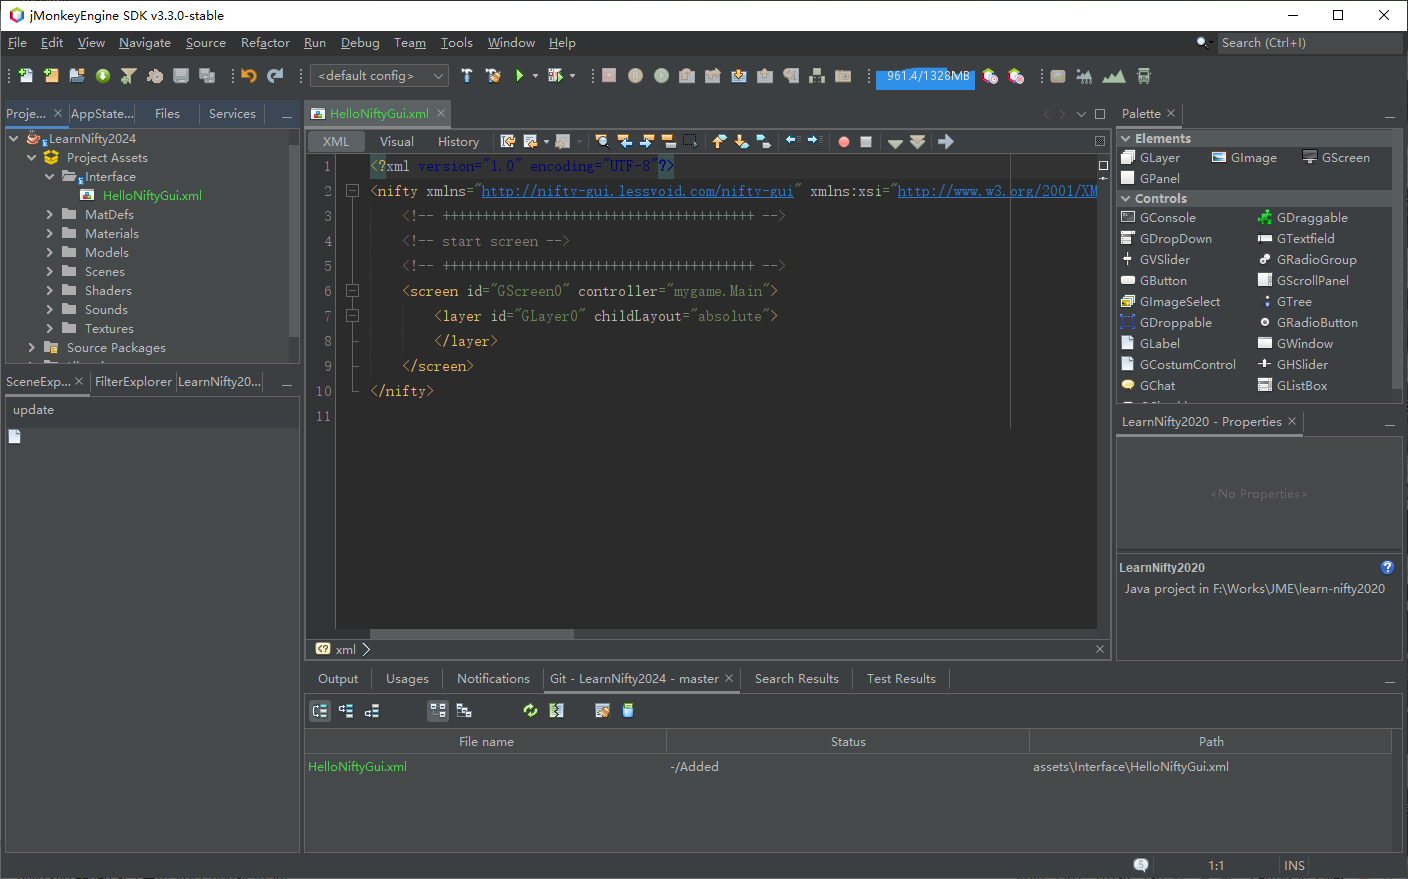Start macro recording with the red circle icon
Viewport: 1408px width, 879px height.
(843, 142)
